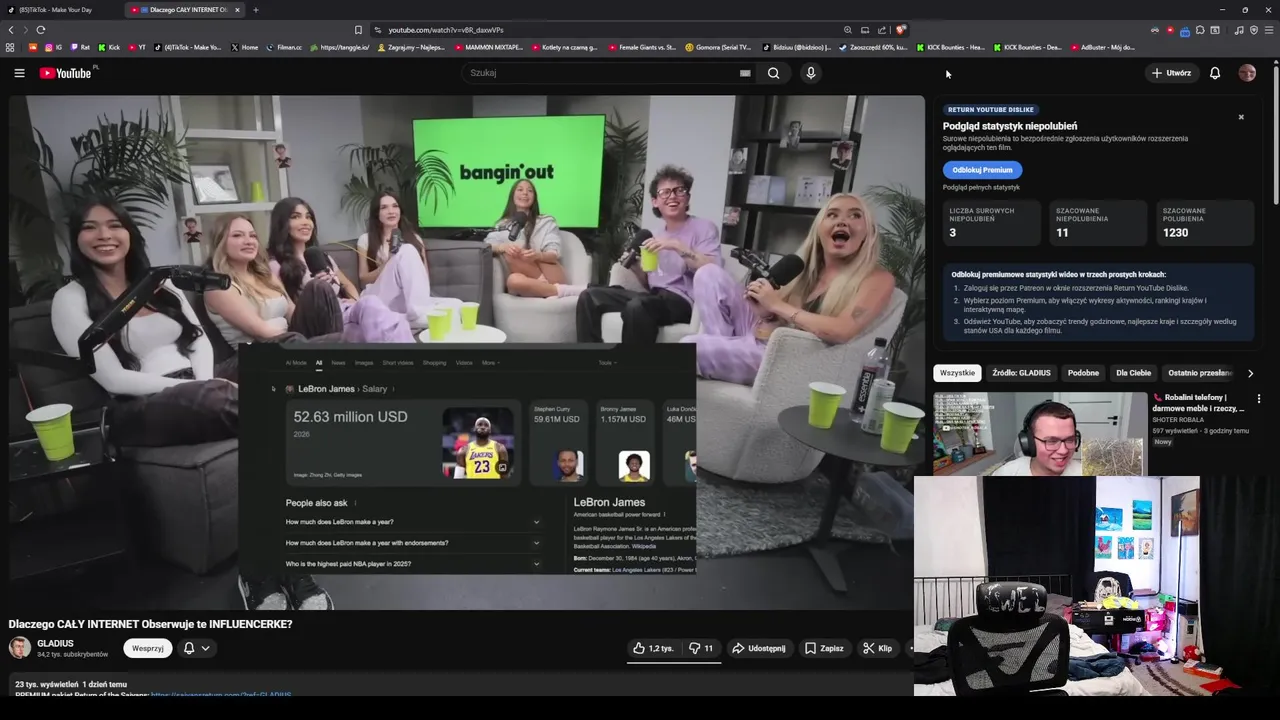Select the Źródło: GLADIUS filter chip
This screenshot has height=720, width=1280.
tap(1021, 373)
